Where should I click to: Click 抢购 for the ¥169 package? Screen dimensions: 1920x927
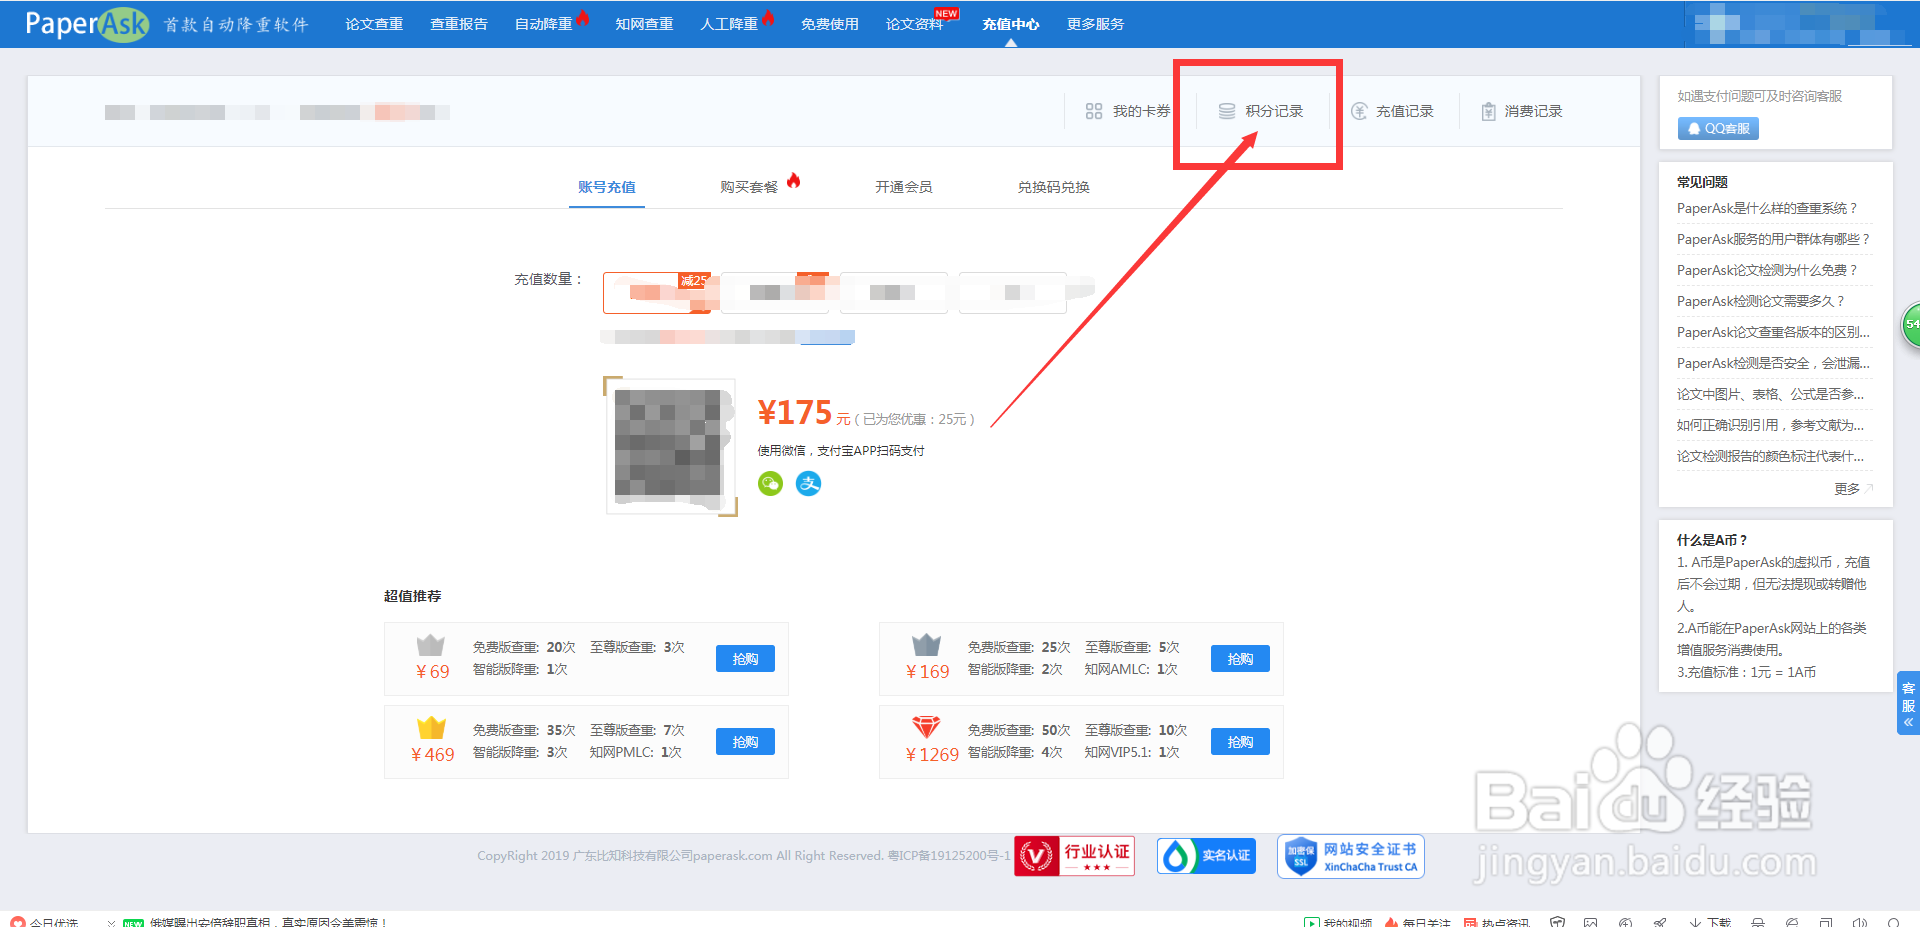(1240, 659)
